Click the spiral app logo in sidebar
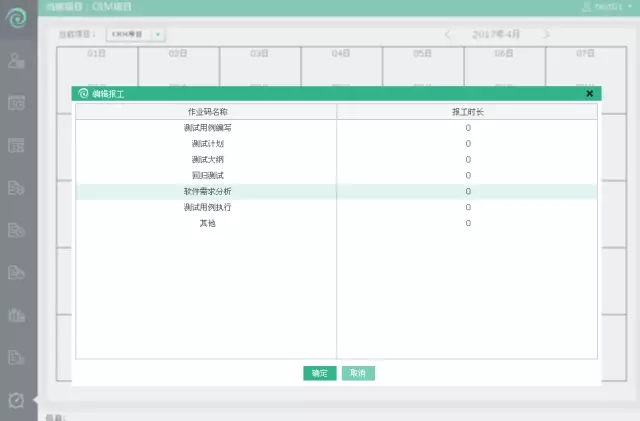 click(x=16, y=17)
